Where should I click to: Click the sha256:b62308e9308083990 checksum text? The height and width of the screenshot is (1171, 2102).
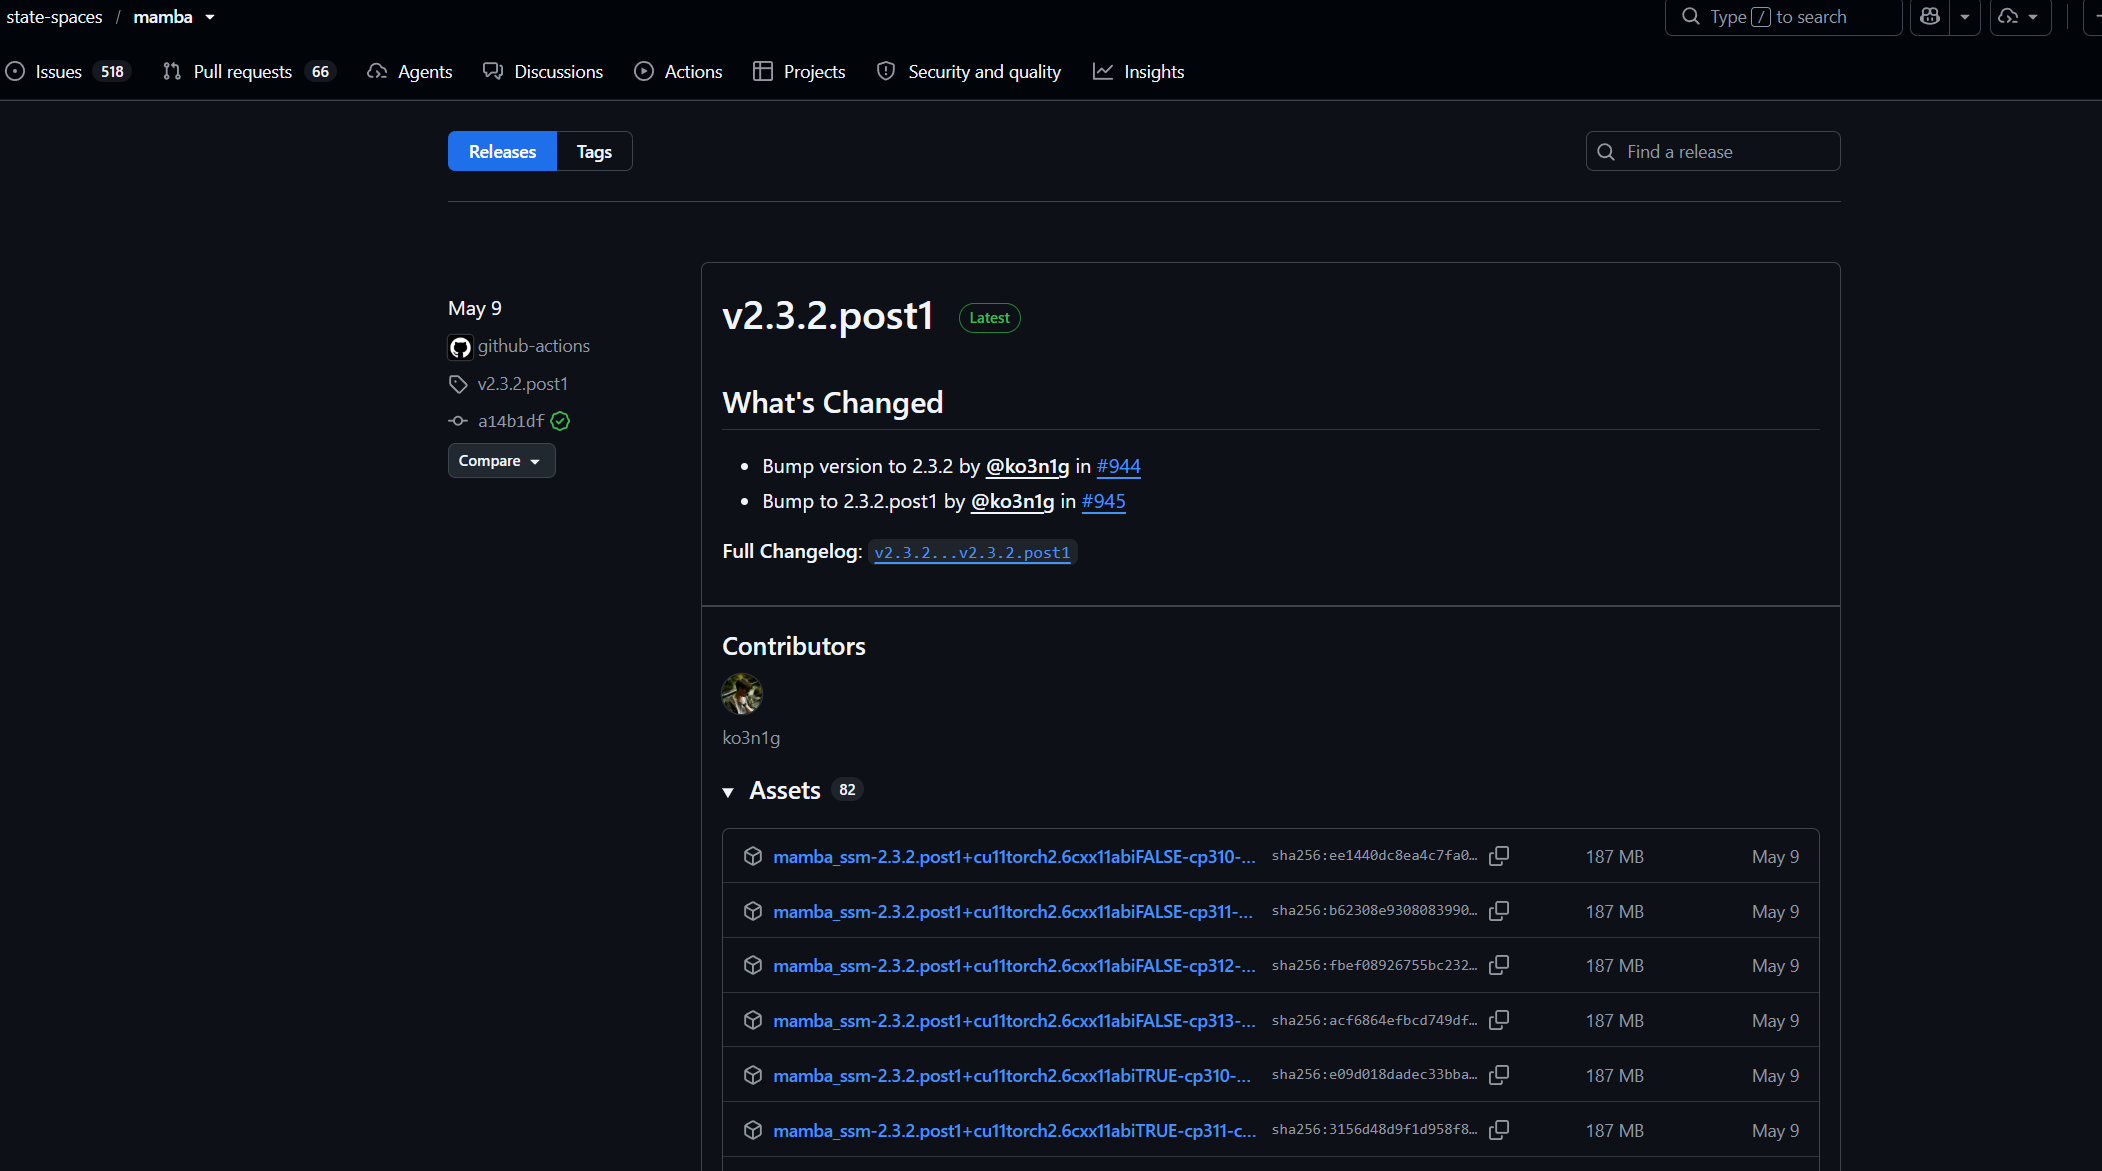coord(1374,911)
